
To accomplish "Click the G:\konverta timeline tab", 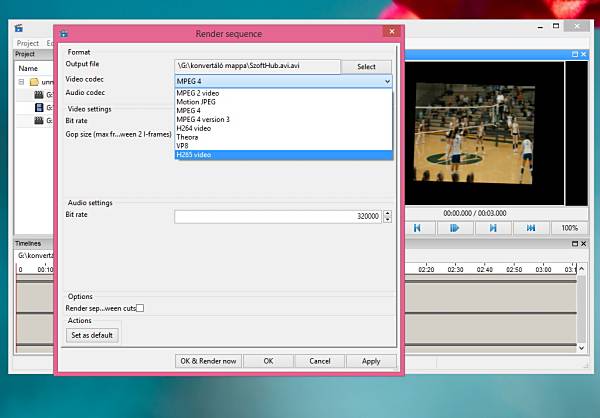I will click(x=35, y=255).
